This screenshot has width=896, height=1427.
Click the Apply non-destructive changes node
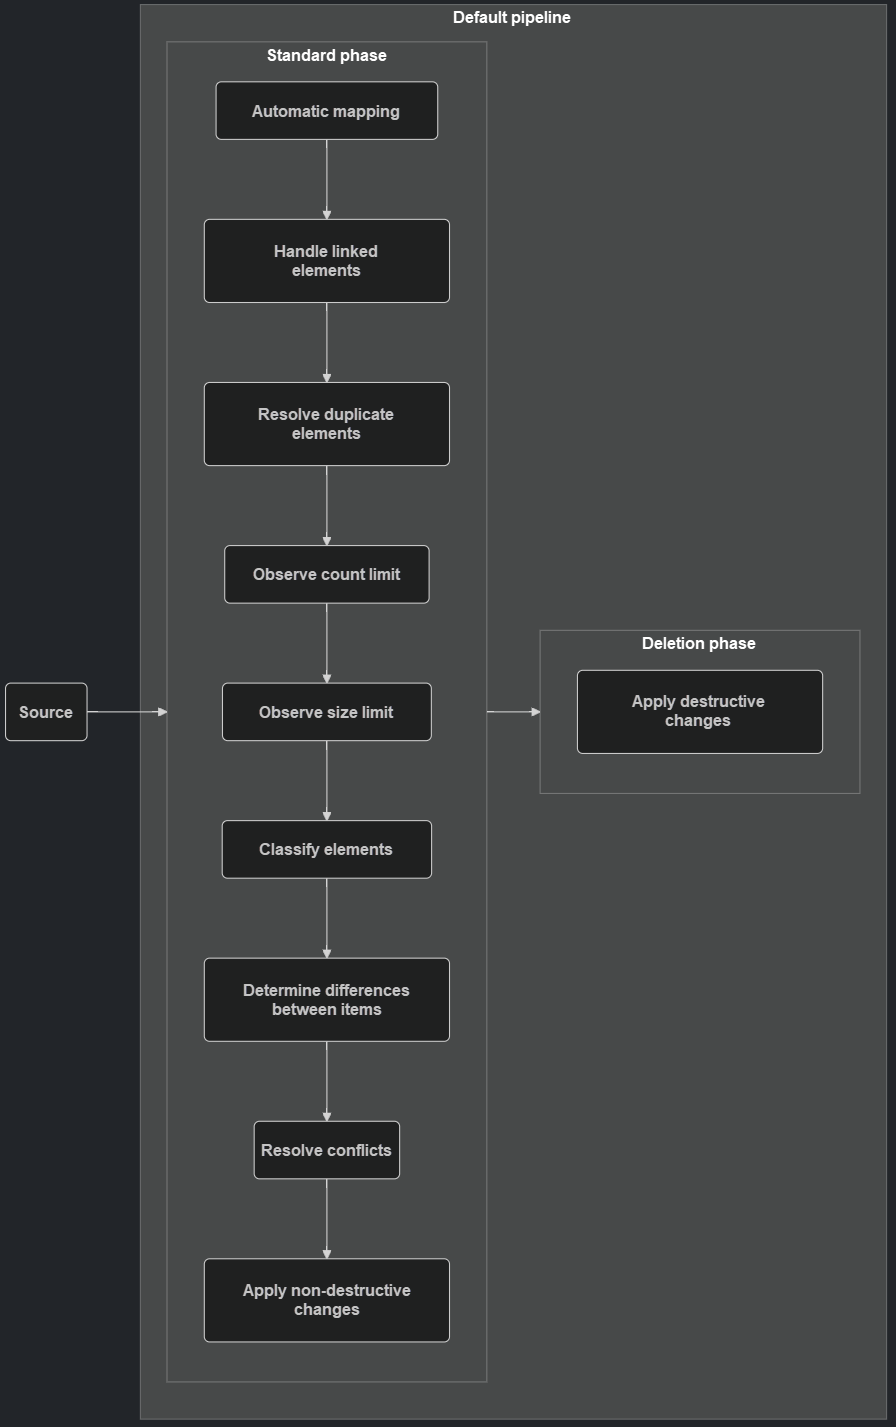[x=327, y=1300]
